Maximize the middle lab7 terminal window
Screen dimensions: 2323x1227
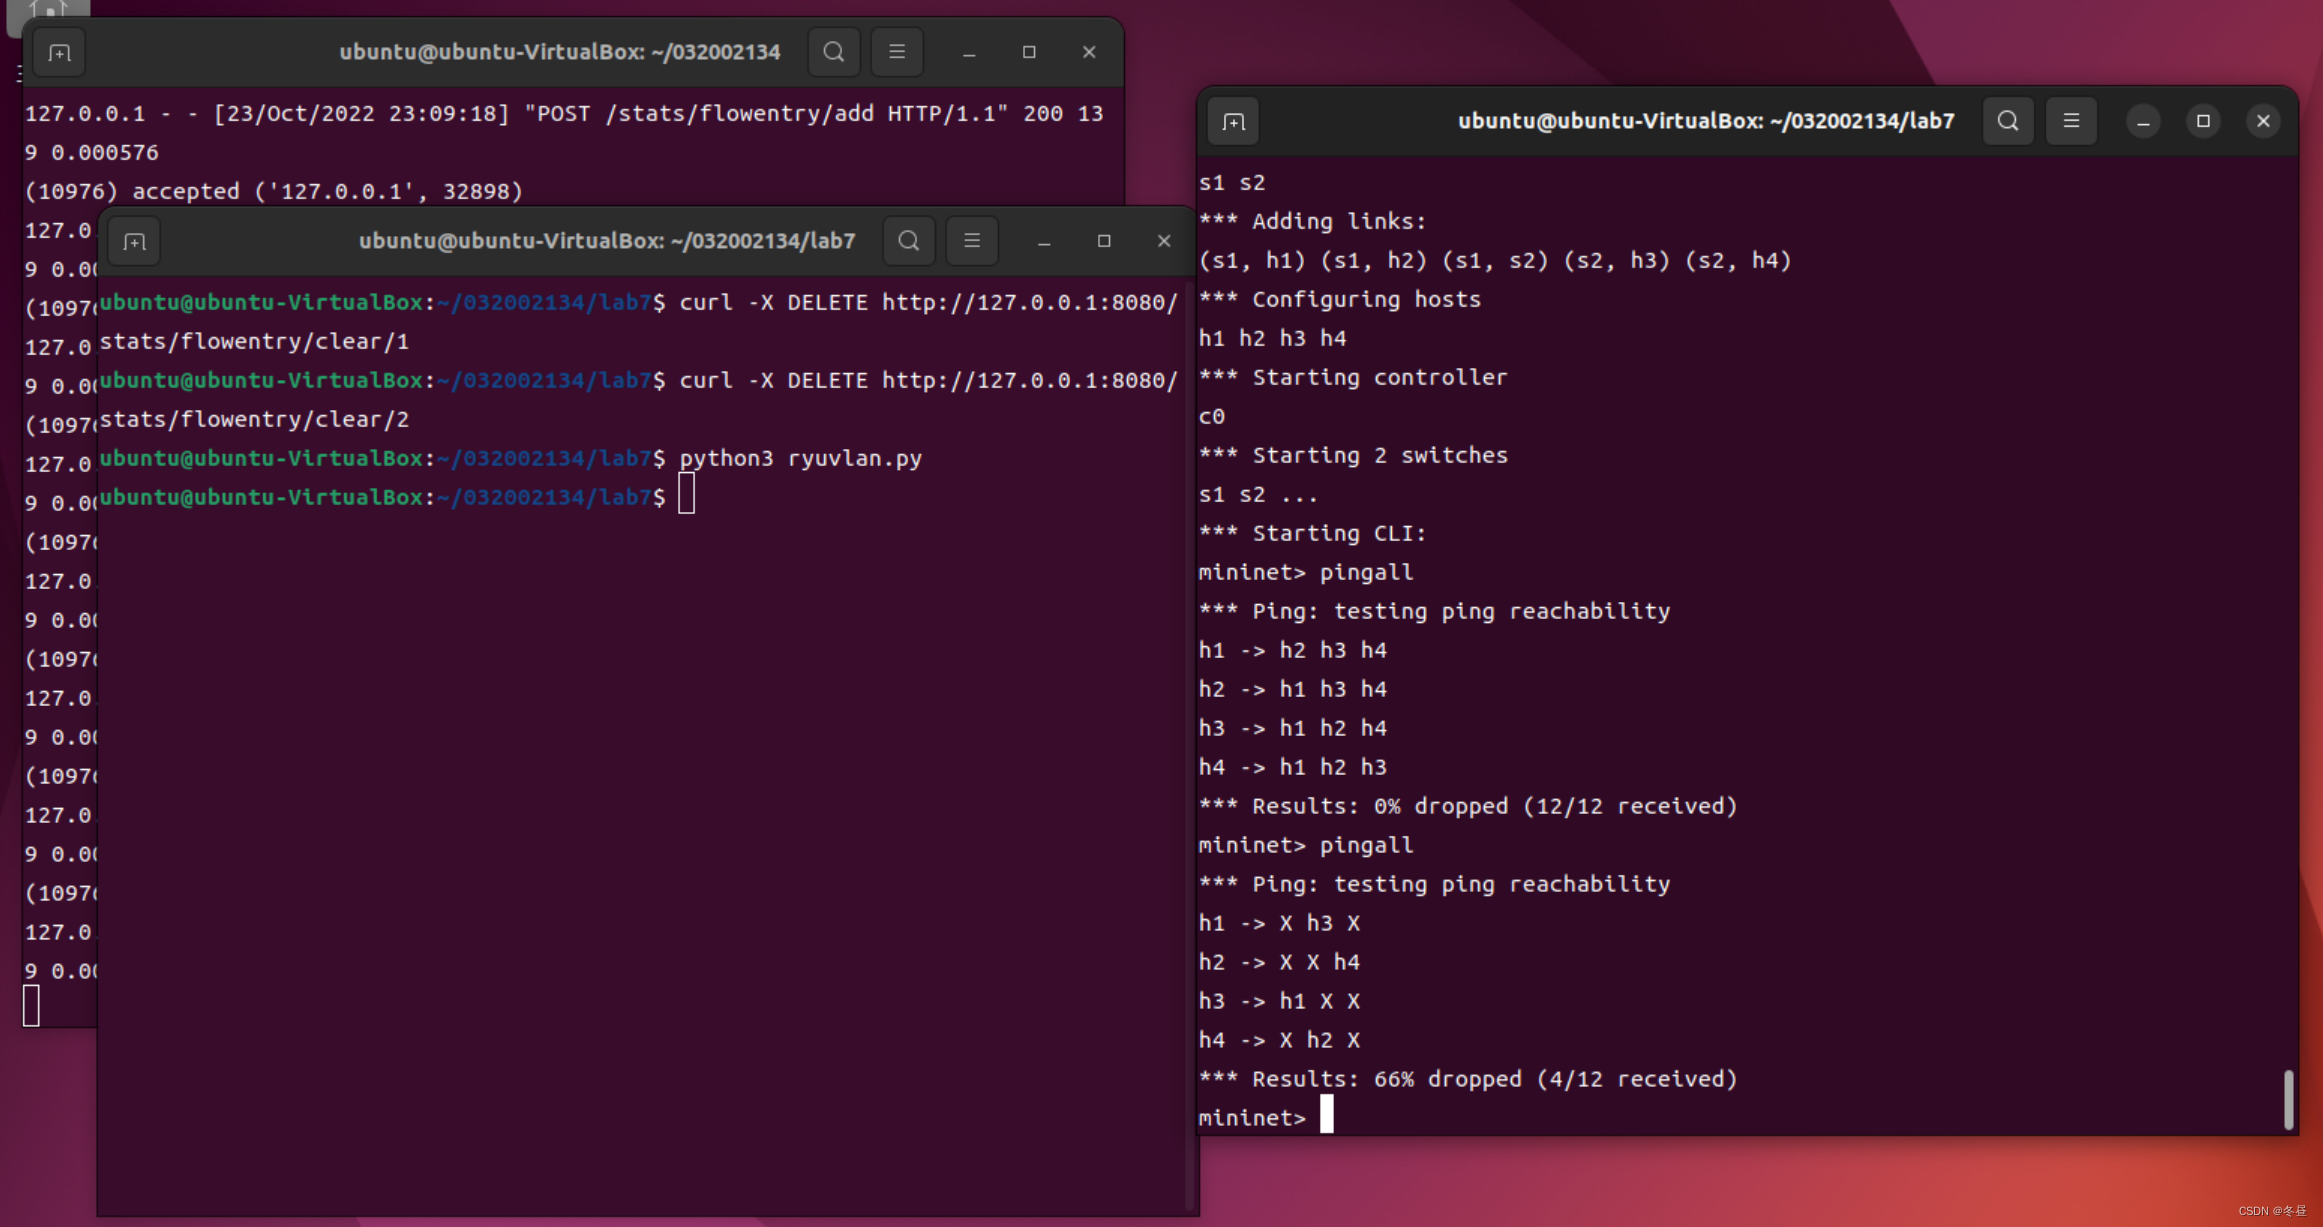pyautogui.click(x=1104, y=241)
